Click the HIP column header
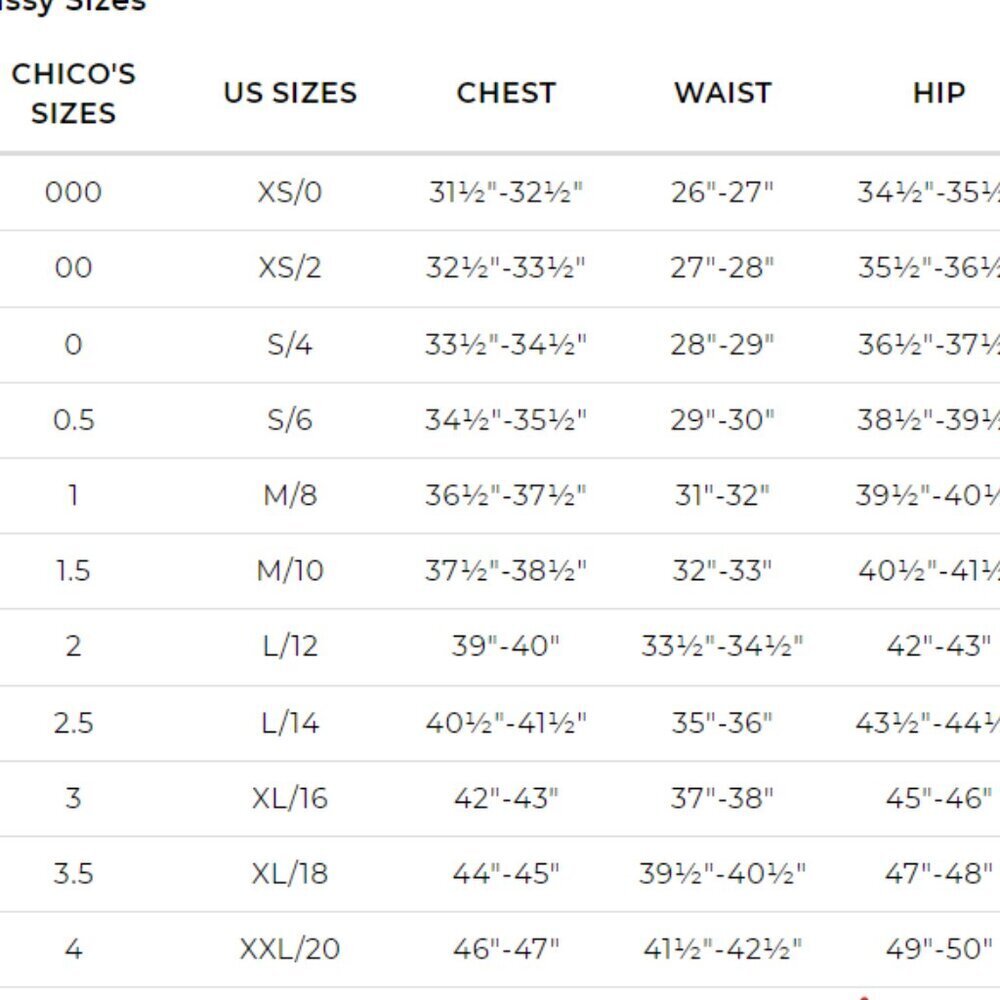This screenshot has width=1000, height=1000. pyautogui.click(x=939, y=93)
